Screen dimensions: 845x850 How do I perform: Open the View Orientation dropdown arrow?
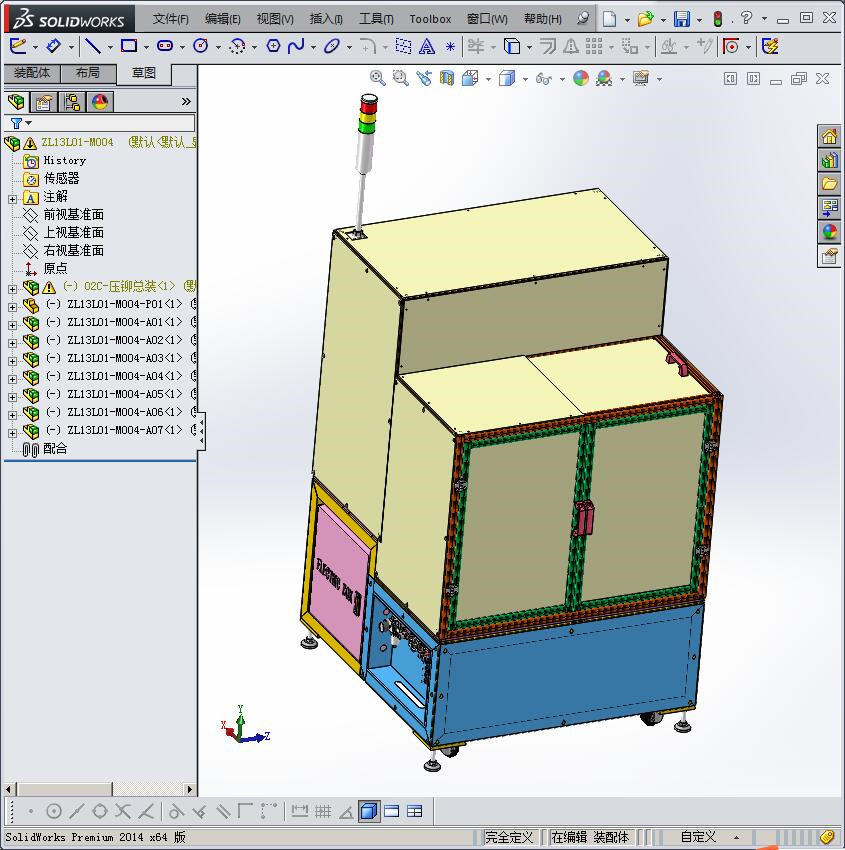click(488, 79)
